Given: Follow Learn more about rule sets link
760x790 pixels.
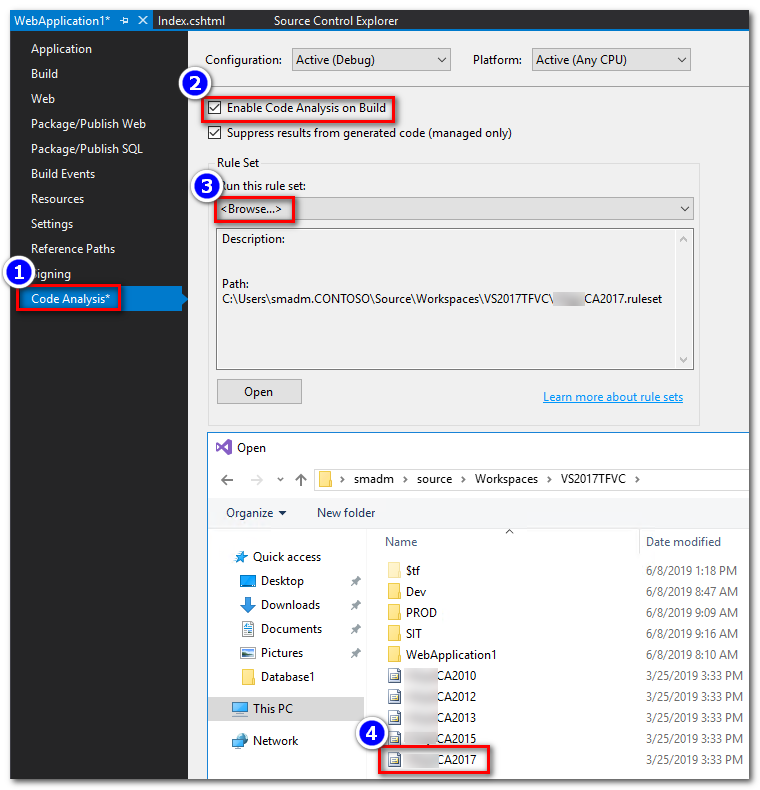Looking at the screenshot, I should 613,397.
